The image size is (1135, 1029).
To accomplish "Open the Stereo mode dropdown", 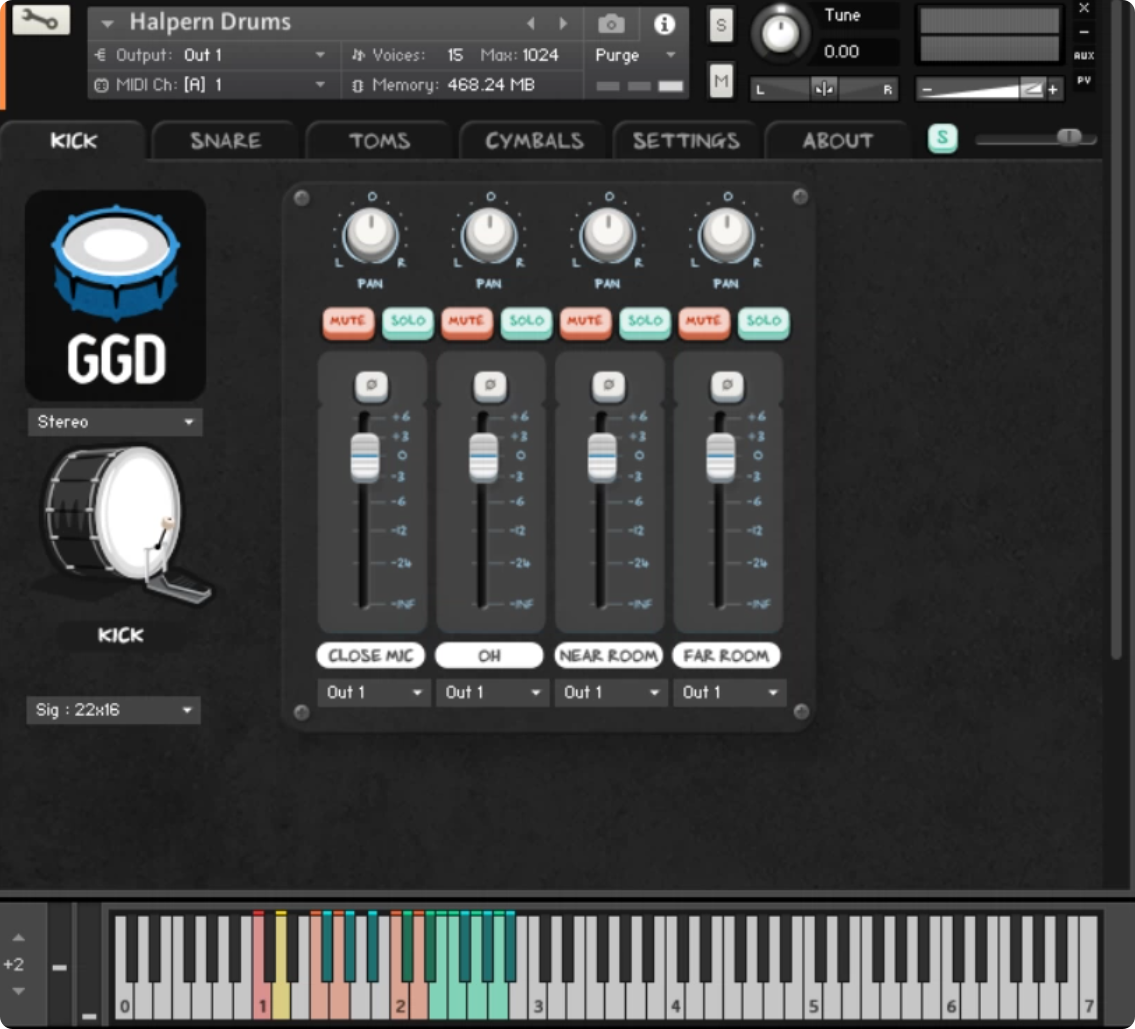I will pos(115,422).
